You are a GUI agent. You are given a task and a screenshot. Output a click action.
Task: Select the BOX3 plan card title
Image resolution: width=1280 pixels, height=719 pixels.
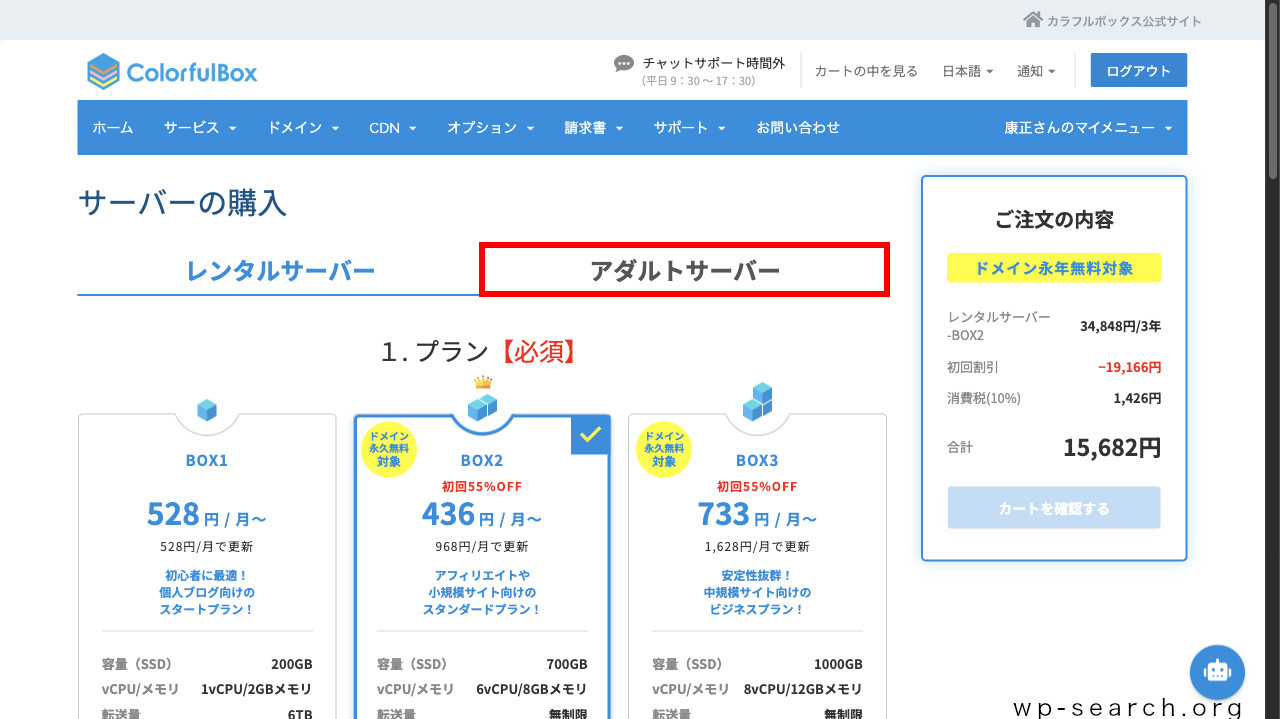(x=757, y=461)
